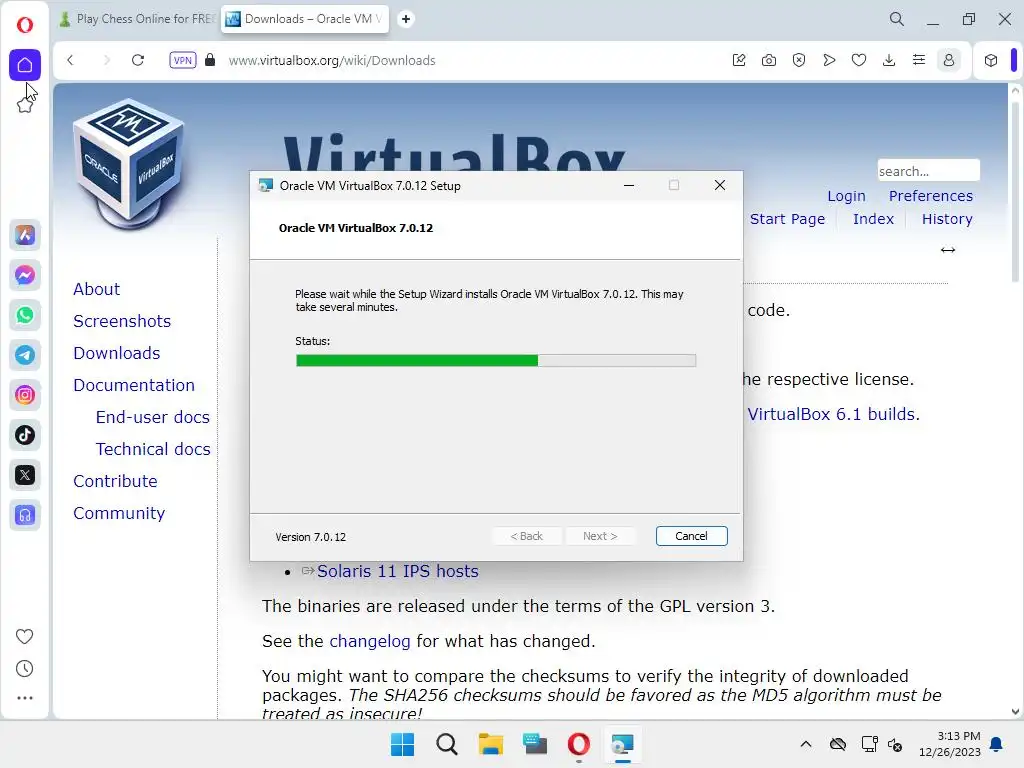Open About in site navigation
The image size is (1024, 768).
[x=97, y=289]
